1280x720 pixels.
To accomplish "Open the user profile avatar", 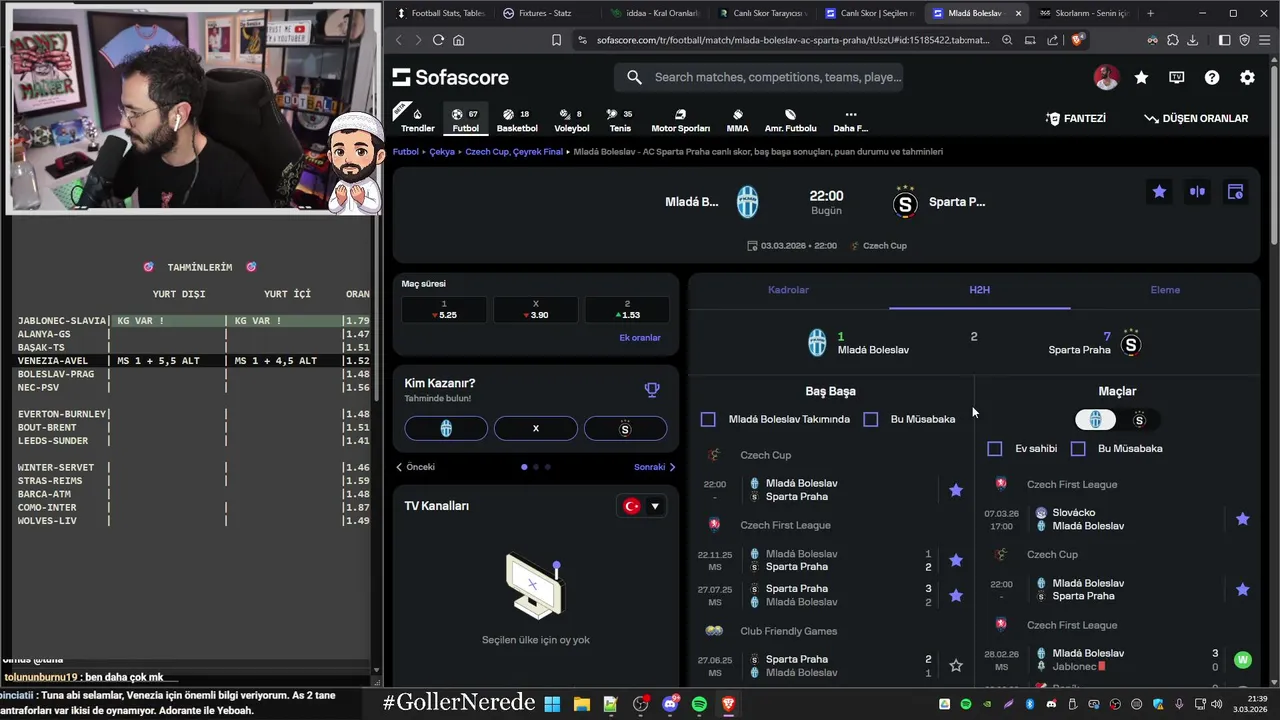I will (x=1106, y=77).
